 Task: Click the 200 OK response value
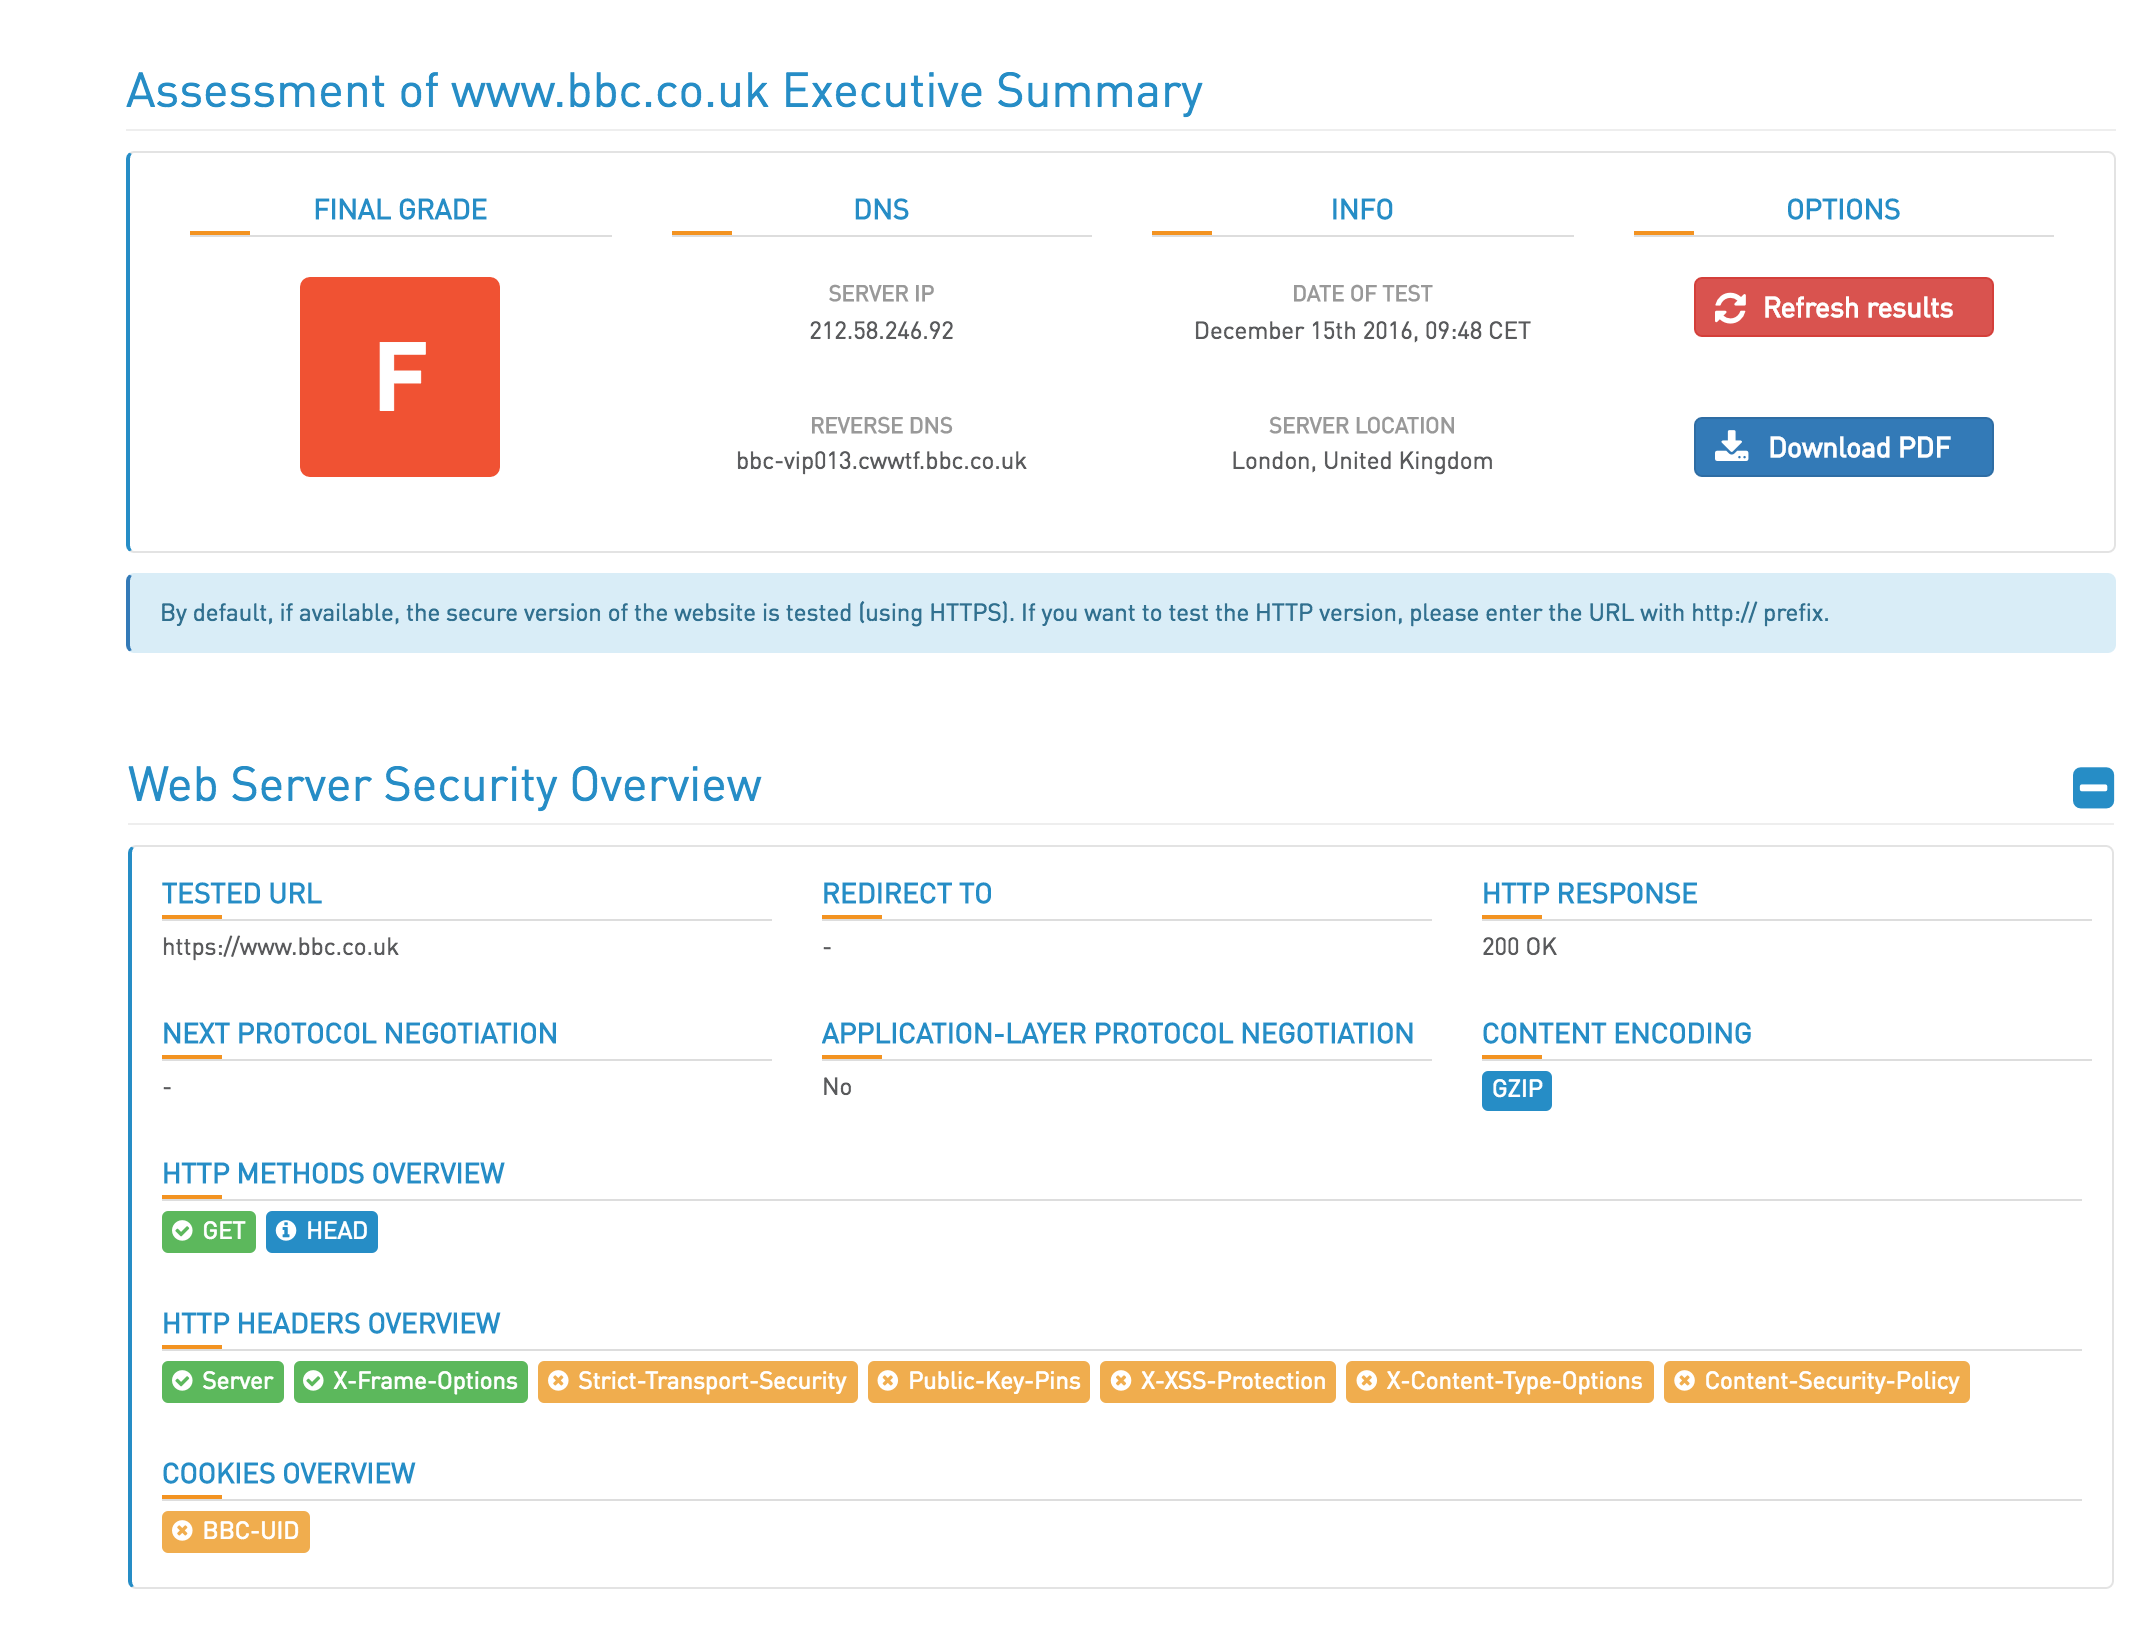coord(1519,947)
